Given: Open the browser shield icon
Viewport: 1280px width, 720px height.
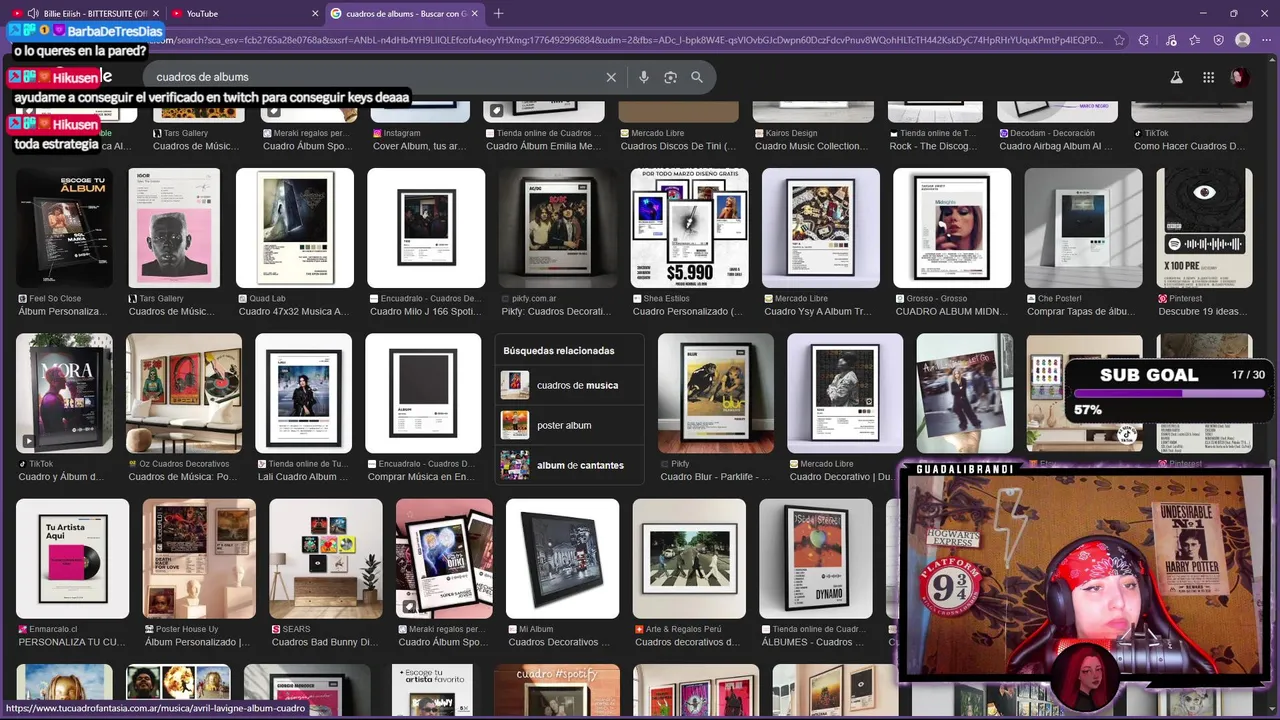Looking at the screenshot, I should pos(1218,40).
